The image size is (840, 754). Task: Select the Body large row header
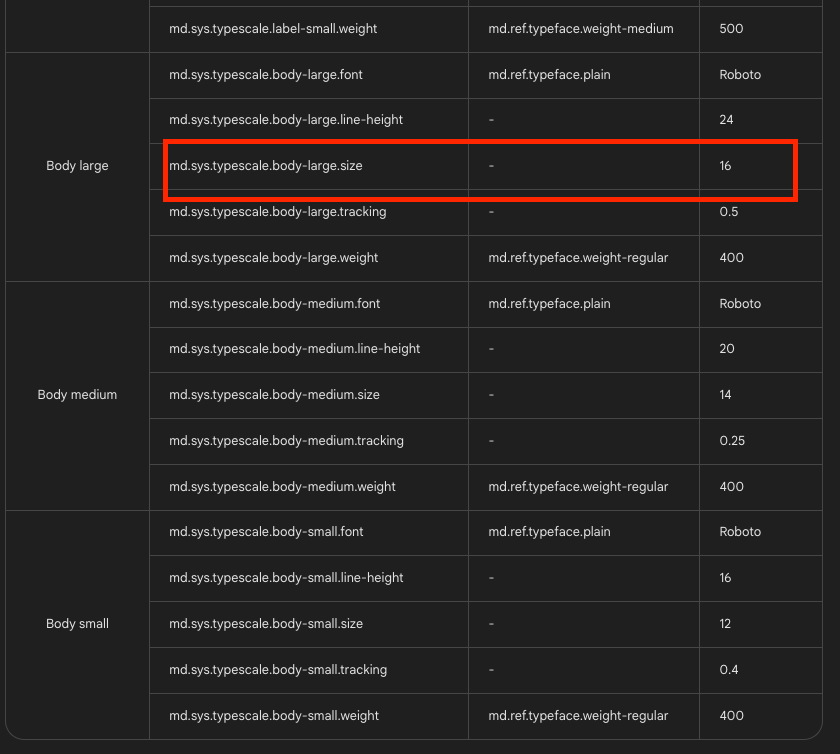[x=77, y=165]
